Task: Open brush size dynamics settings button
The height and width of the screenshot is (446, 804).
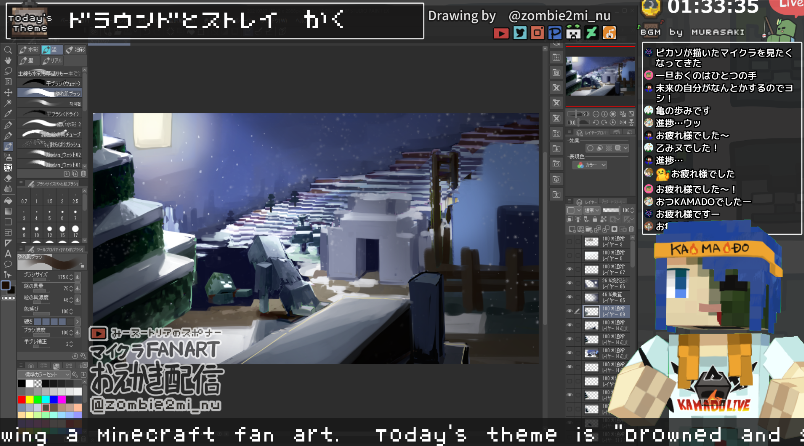Action: pyautogui.click(x=77, y=277)
